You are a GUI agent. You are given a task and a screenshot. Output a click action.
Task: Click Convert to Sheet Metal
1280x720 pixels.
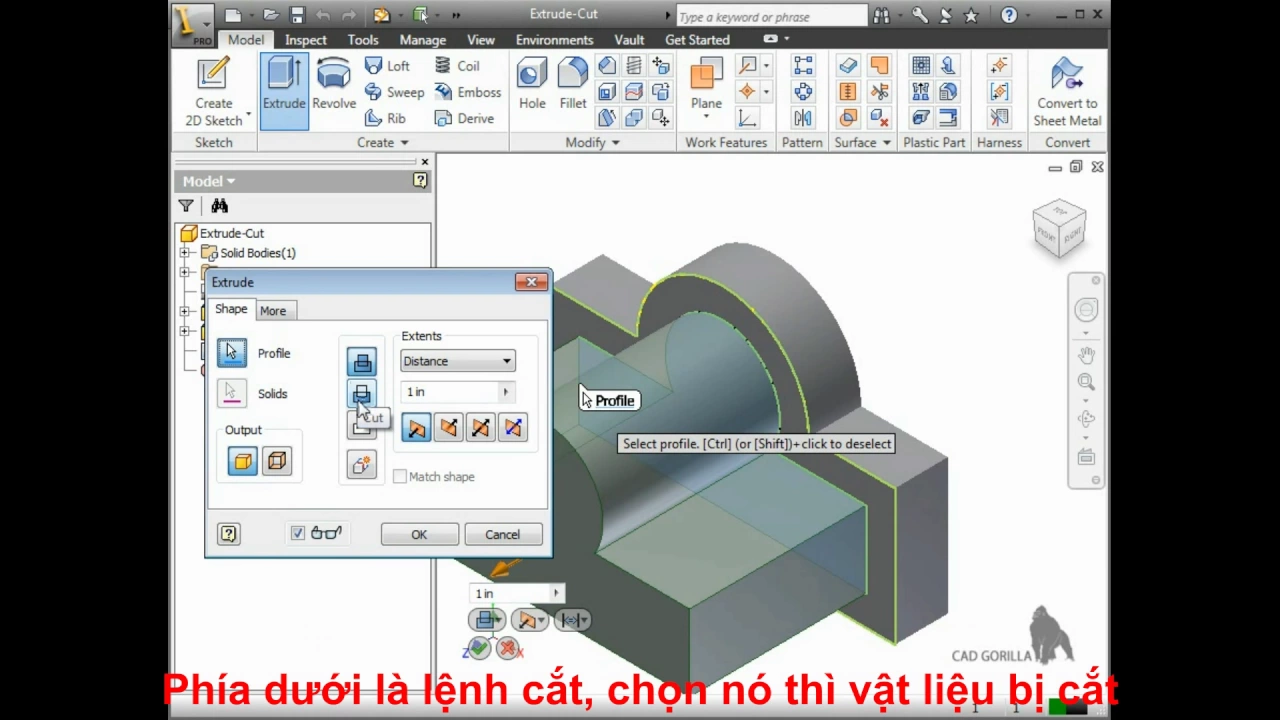pyautogui.click(x=1067, y=91)
